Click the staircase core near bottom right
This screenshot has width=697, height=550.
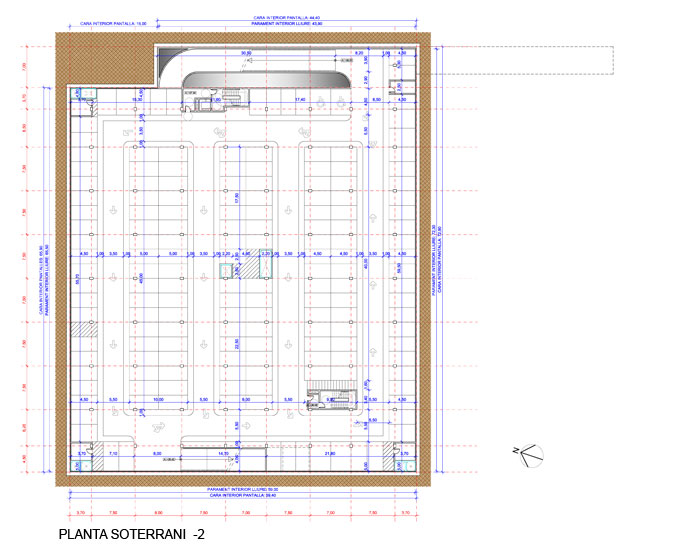tap(328, 400)
